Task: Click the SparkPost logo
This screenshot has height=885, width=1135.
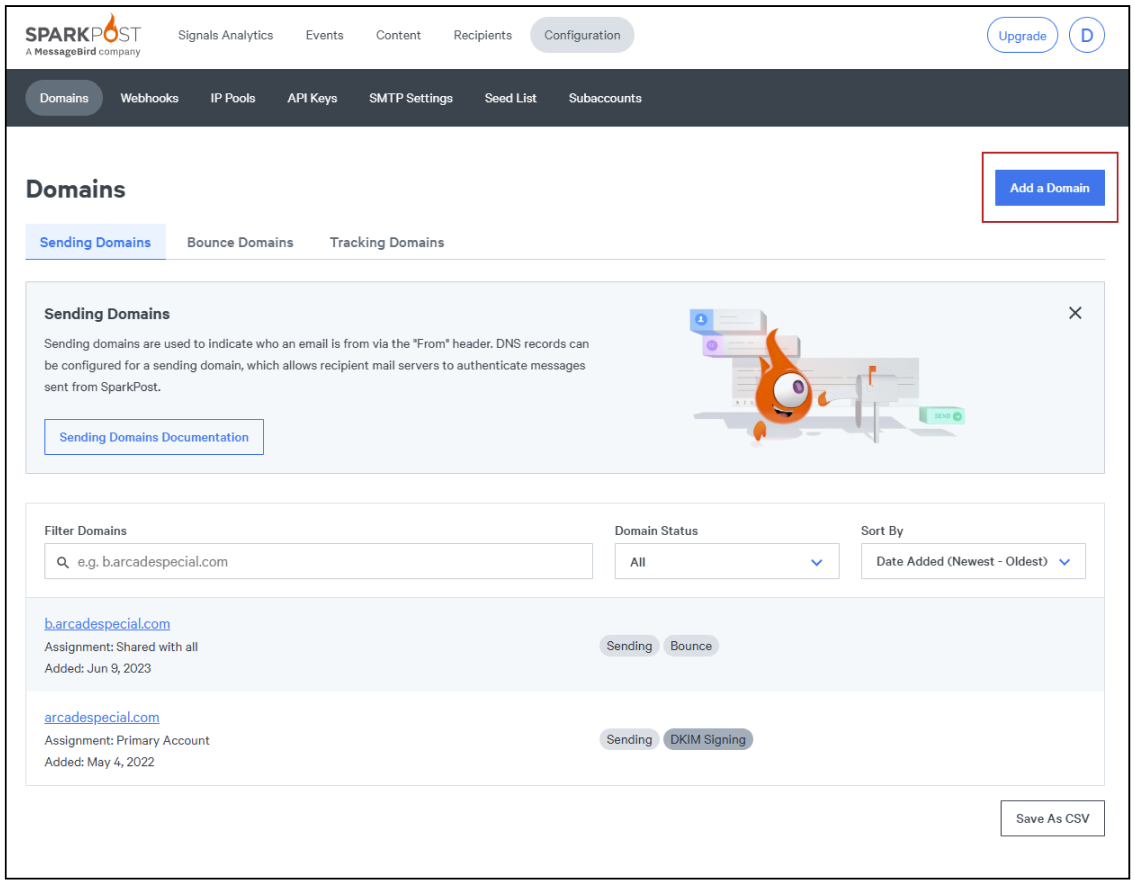Action: (x=83, y=35)
